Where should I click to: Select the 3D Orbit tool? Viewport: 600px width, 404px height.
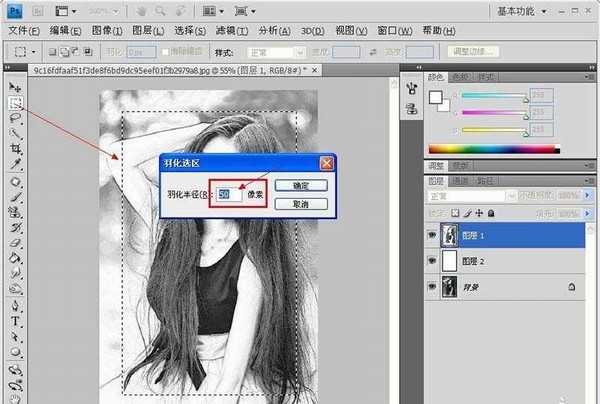click(x=15, y=385)
